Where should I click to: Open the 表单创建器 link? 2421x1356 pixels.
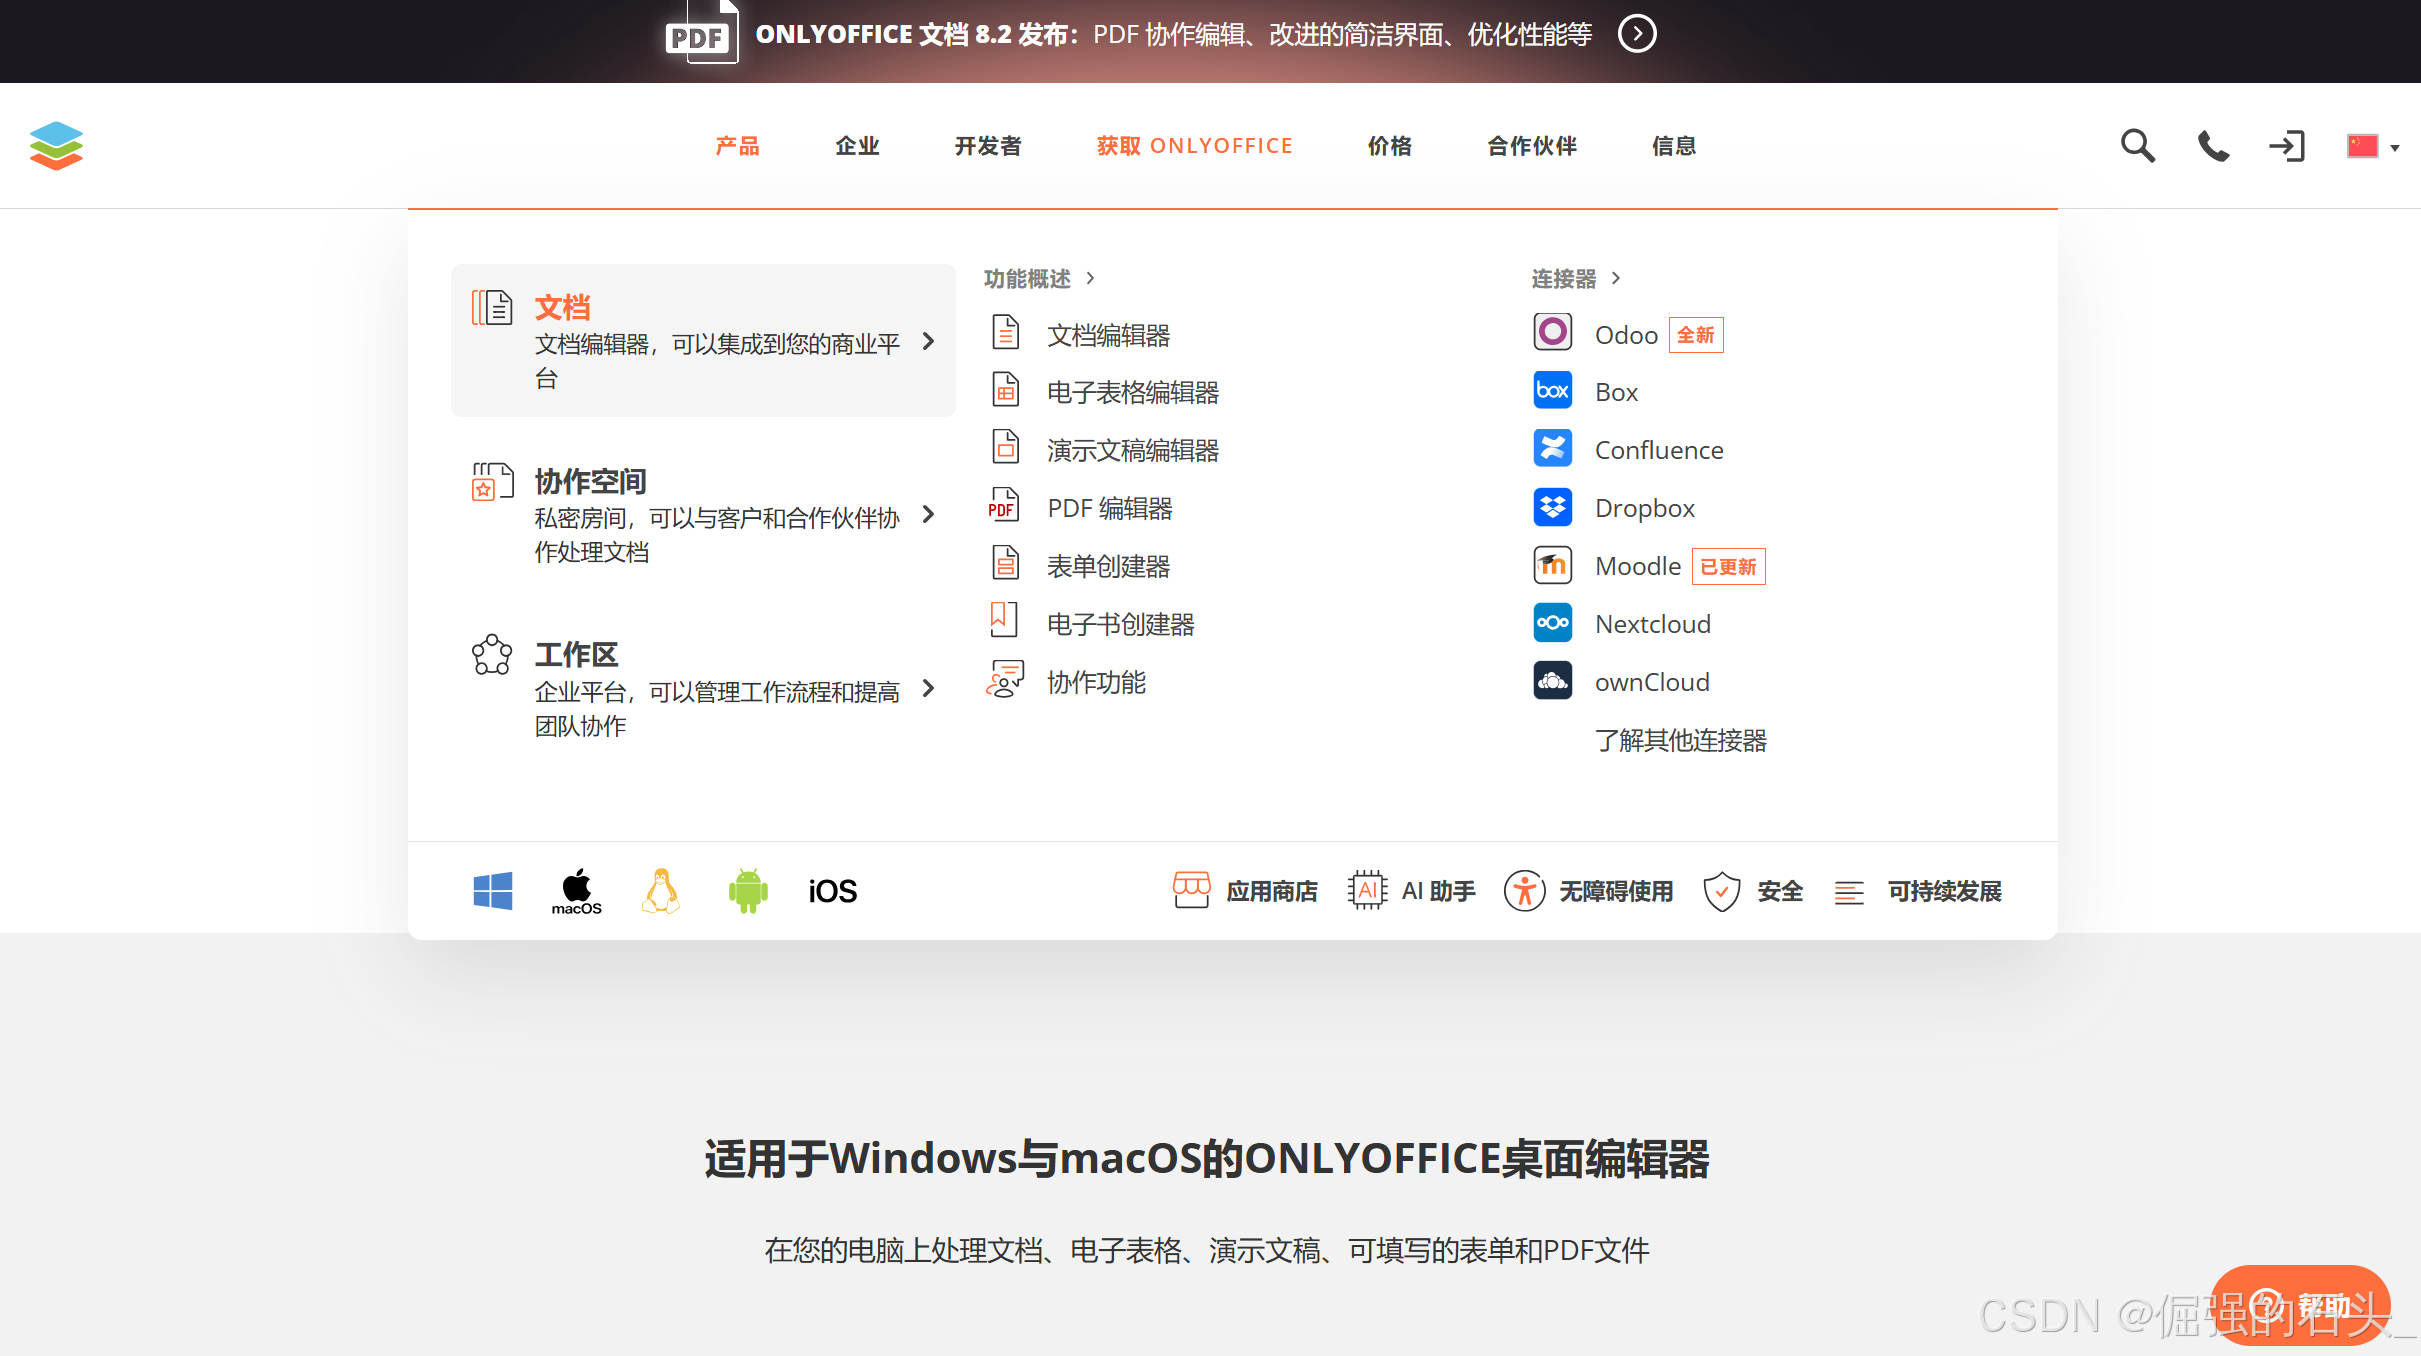pyautogui.click(x=1108, y=566)
